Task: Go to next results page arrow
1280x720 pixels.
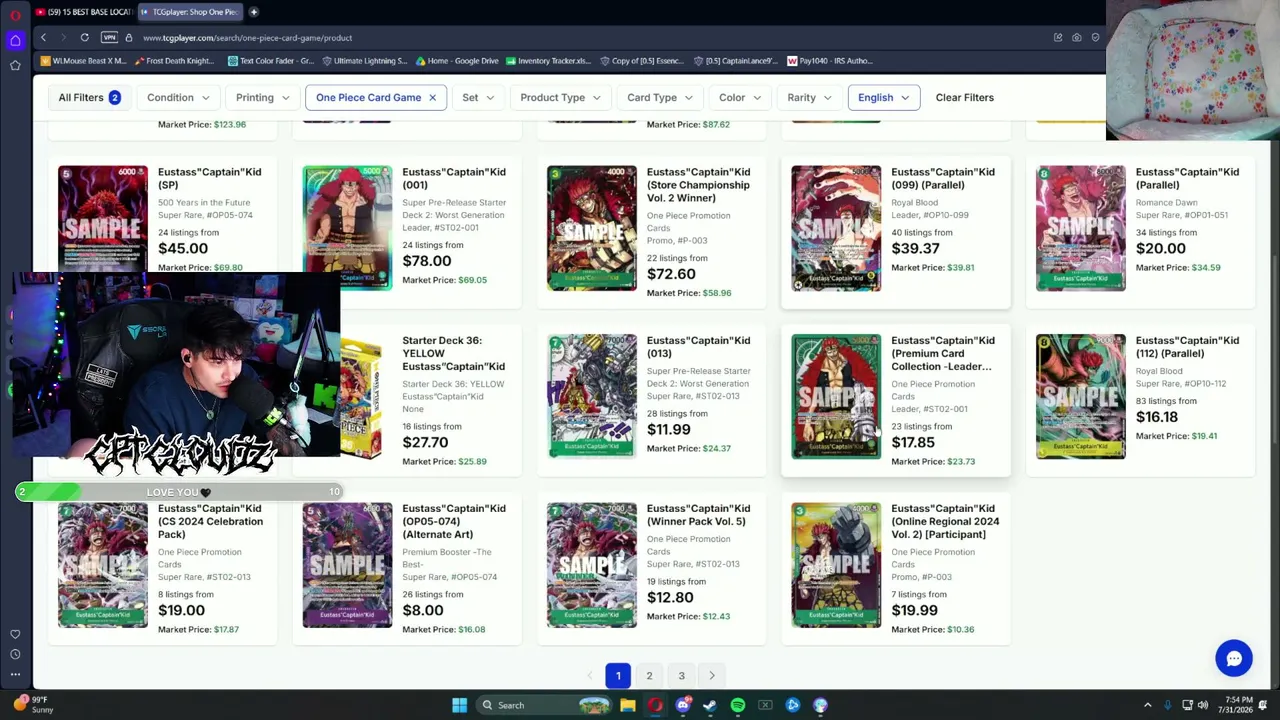Action: pos(712,676)
